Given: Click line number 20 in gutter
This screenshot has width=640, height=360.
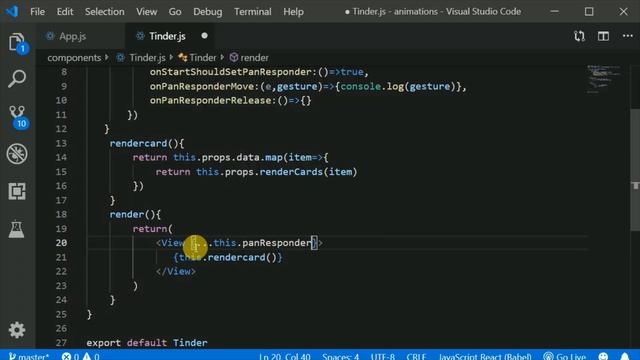Looking at the screenshot, I should point(61,243).
